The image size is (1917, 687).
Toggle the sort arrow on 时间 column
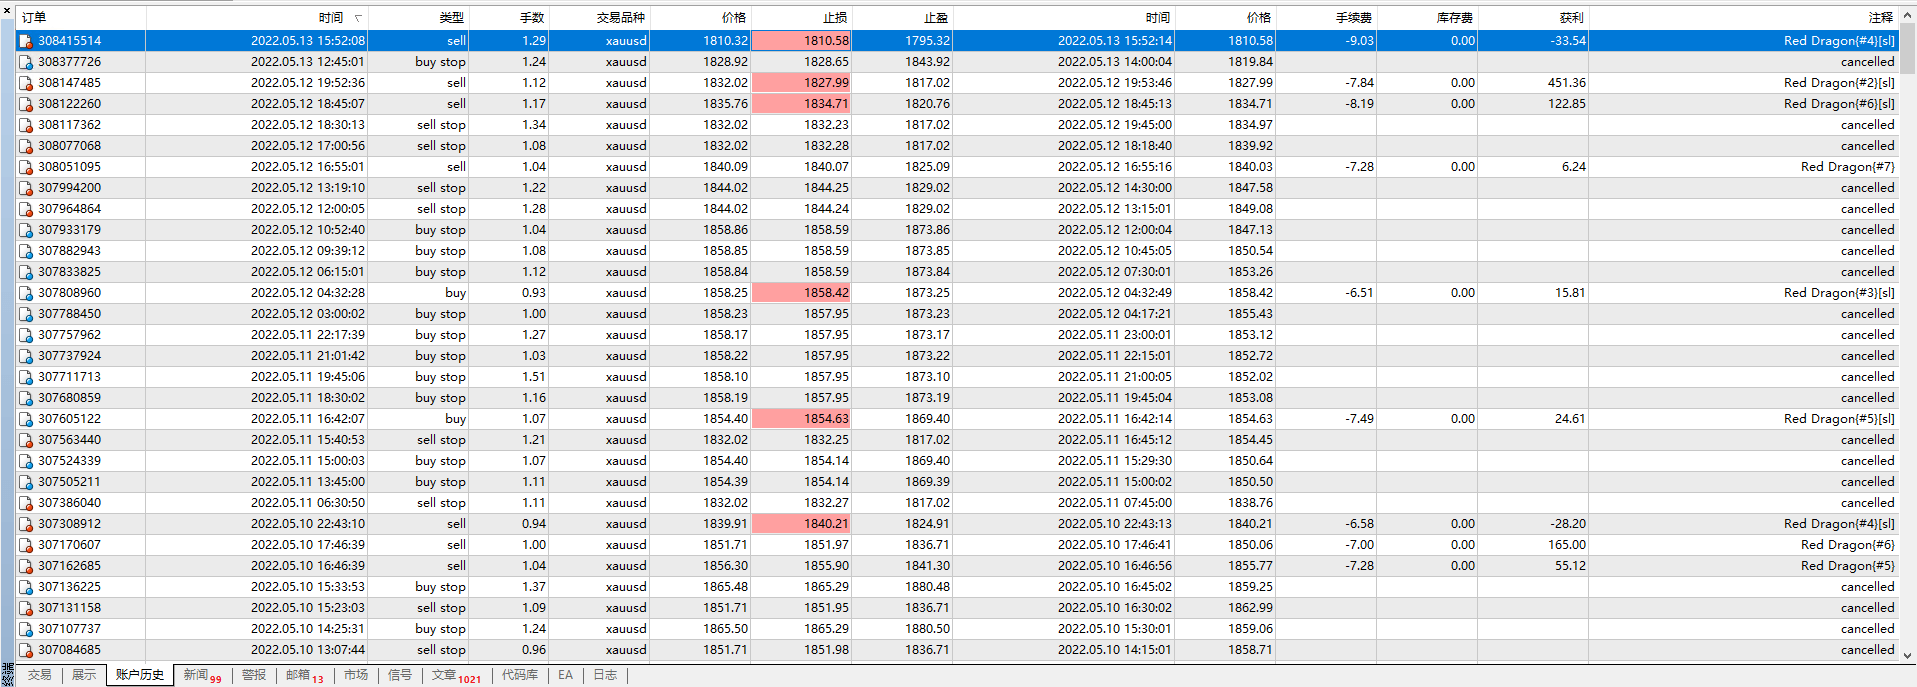(x=358, y=18)
